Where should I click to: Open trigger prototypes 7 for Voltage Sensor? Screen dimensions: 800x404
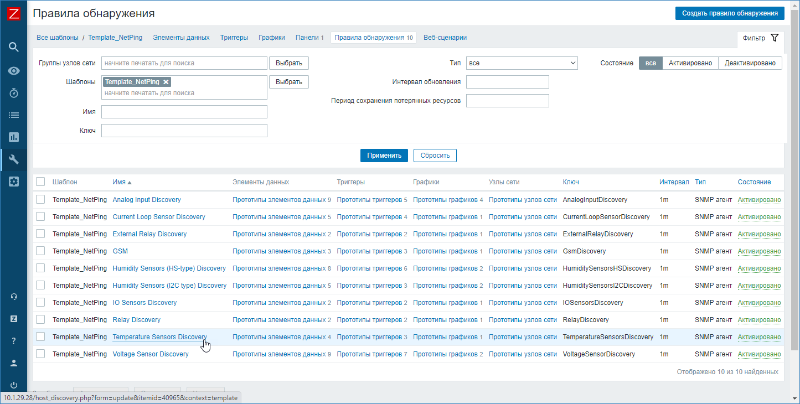point(372,354)
